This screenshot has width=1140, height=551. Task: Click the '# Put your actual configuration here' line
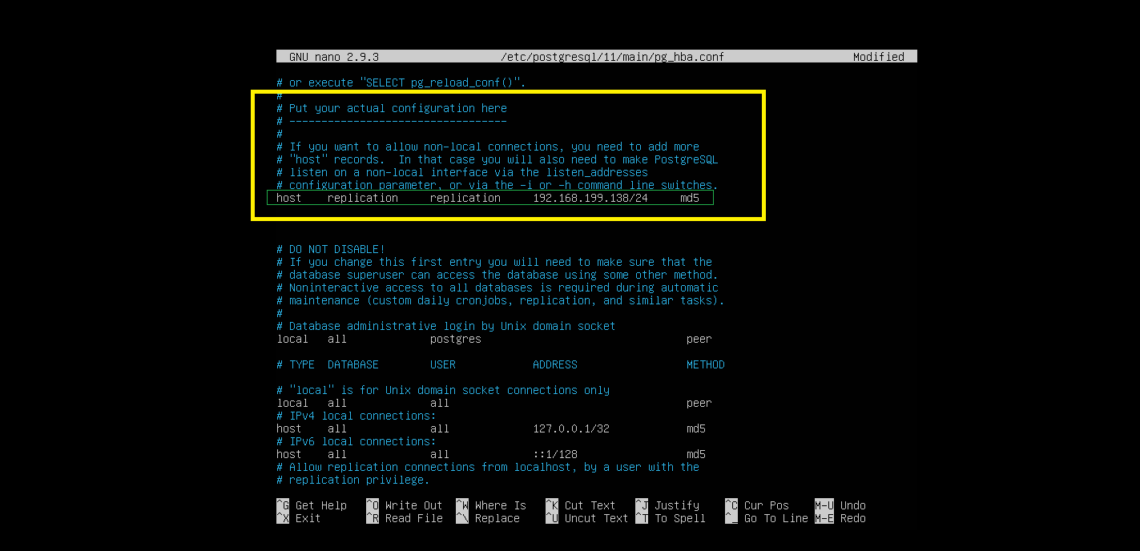pyautogui.click(x=392, y=108)
